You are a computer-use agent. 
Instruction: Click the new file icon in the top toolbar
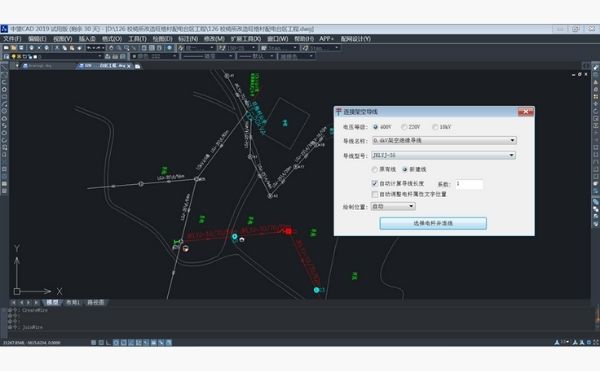tap(7, 48)
